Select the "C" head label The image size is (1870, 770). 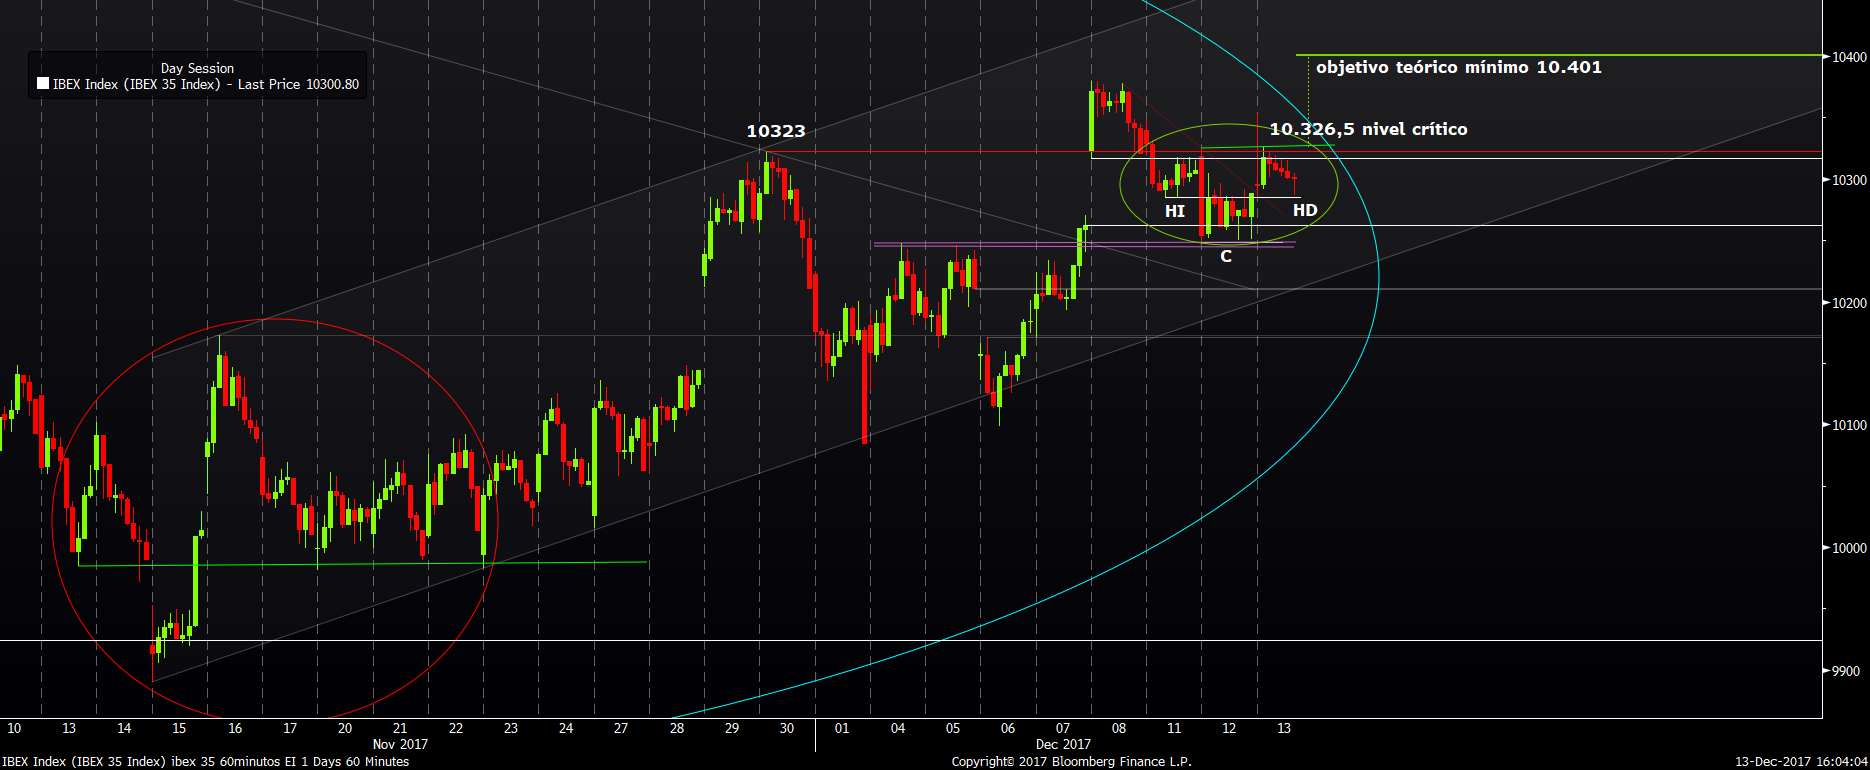(x=1226, y=256)
